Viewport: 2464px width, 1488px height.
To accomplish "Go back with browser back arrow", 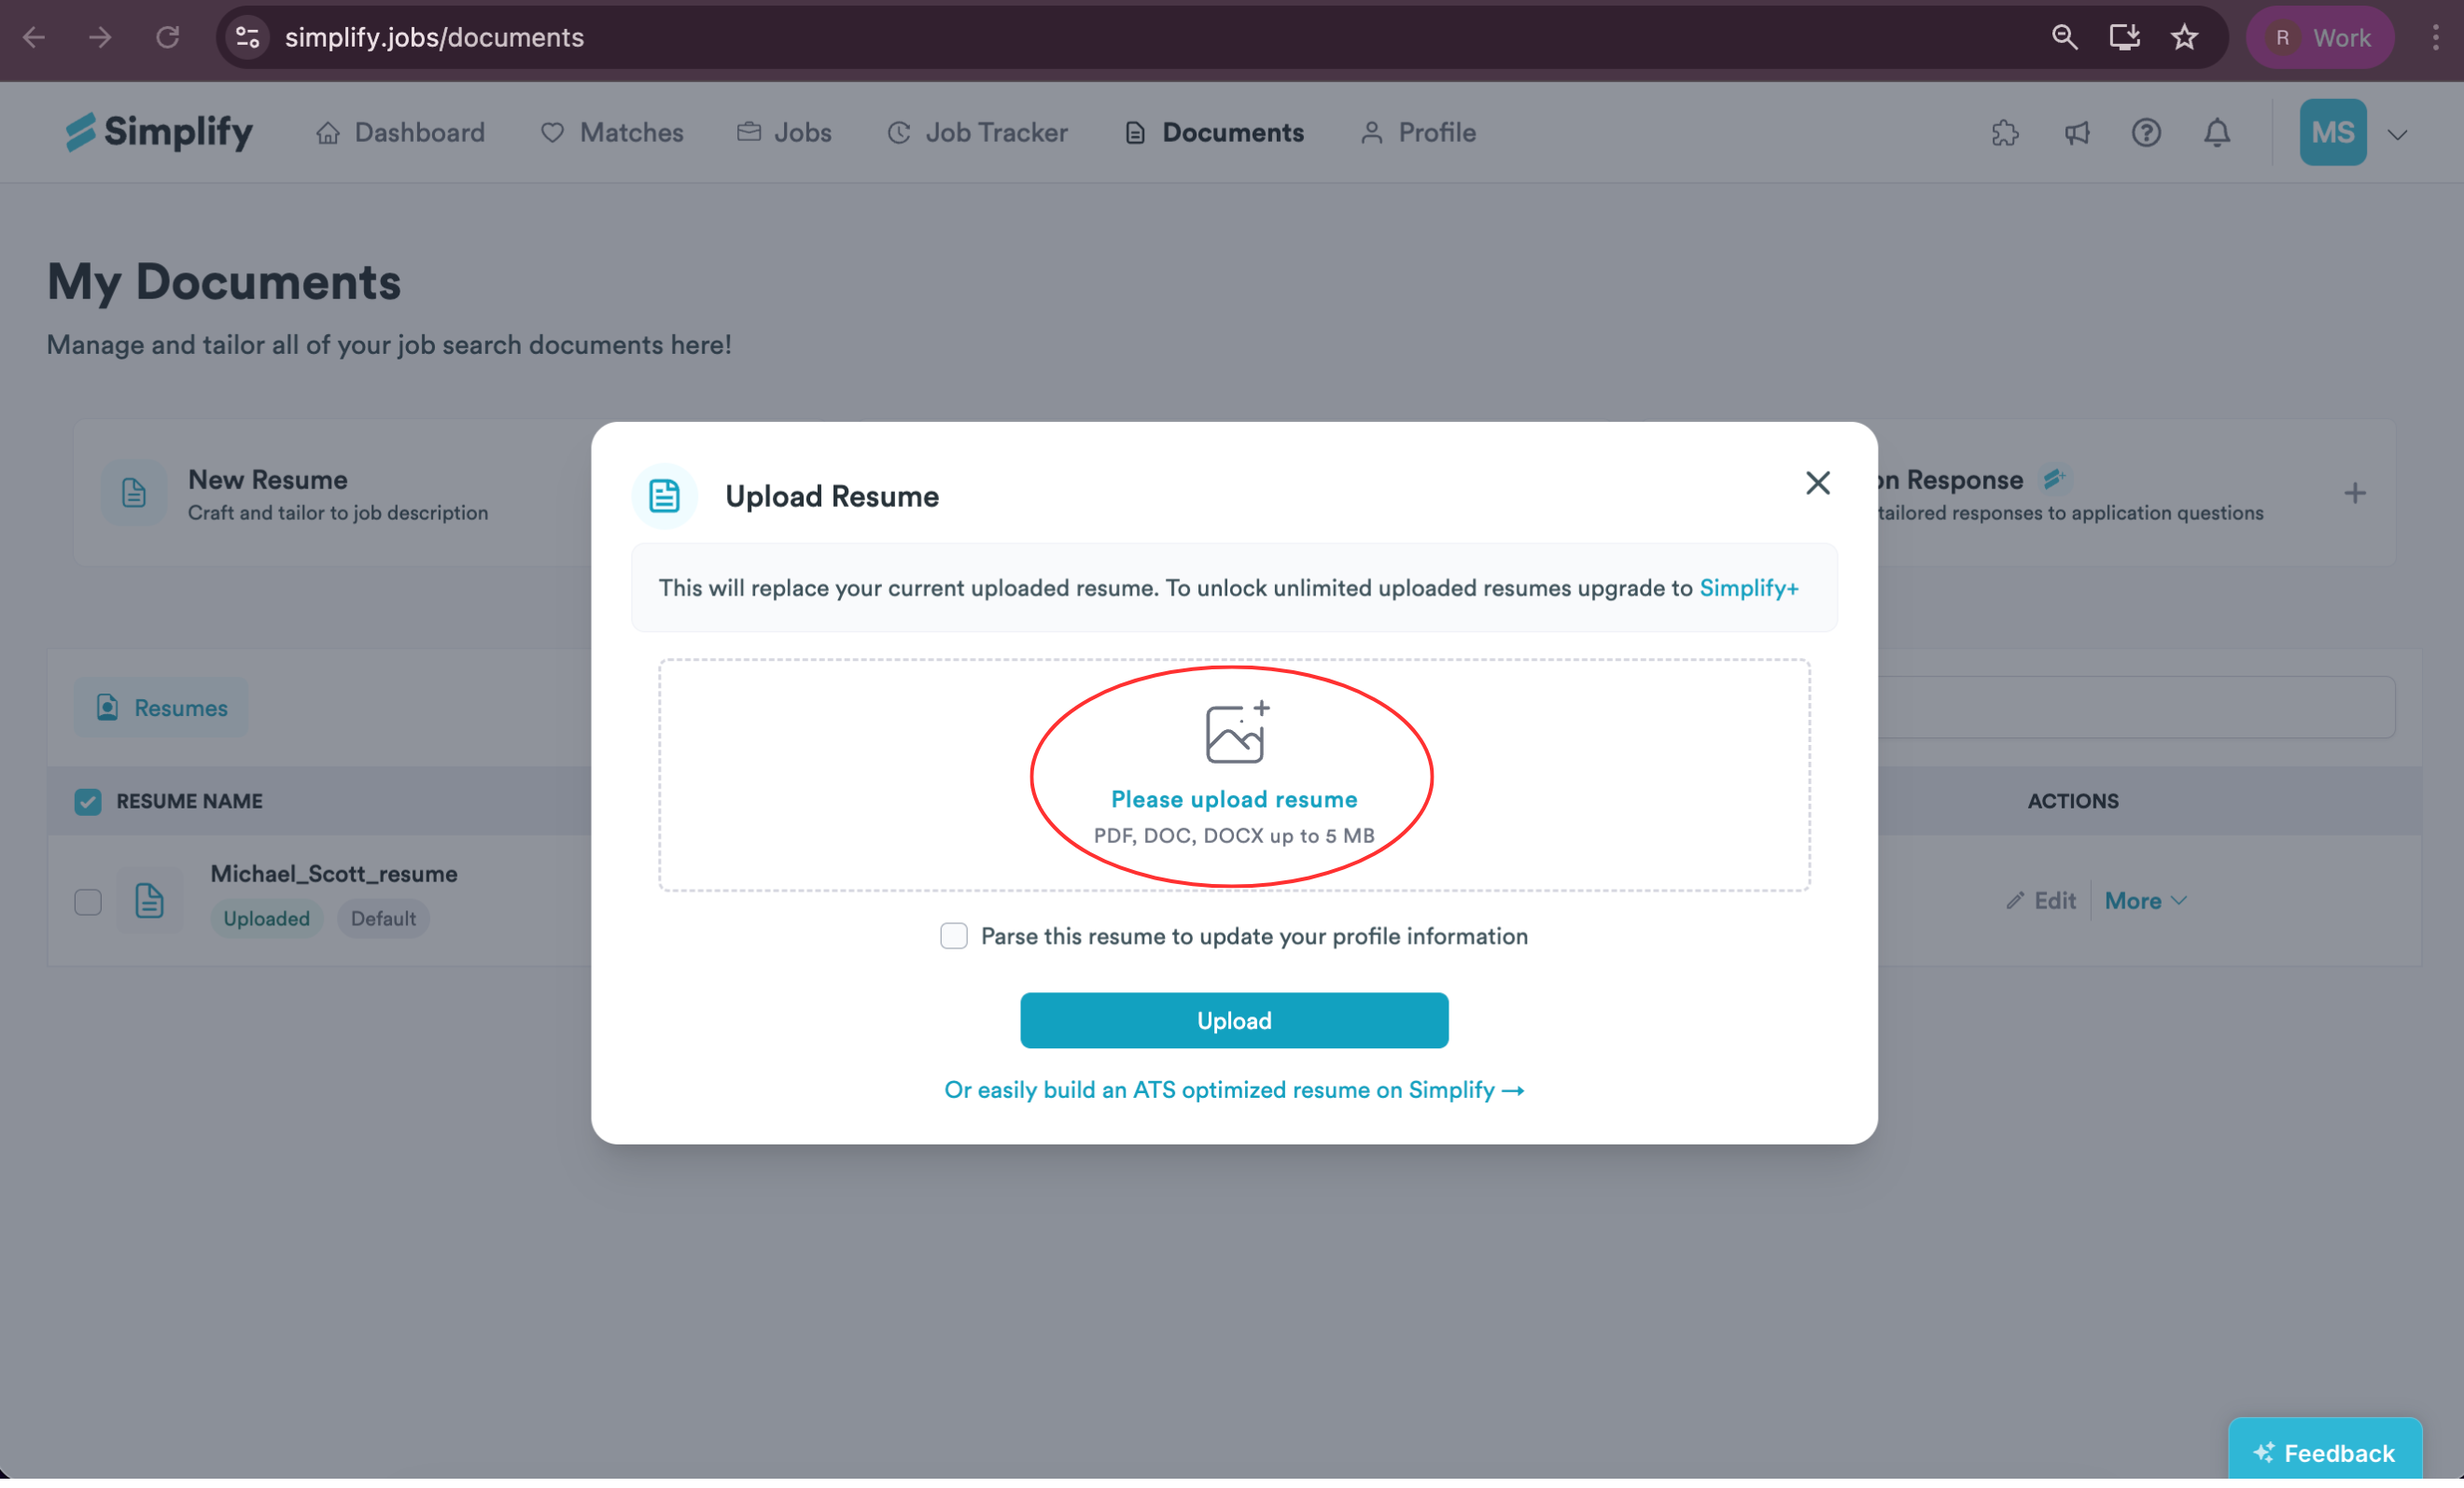I will tap(34, 37).
